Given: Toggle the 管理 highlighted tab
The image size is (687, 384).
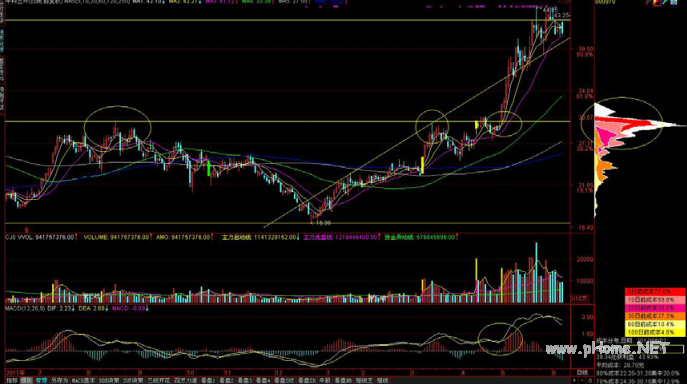Looking at the screenshot, I should (x=41, y=380).
